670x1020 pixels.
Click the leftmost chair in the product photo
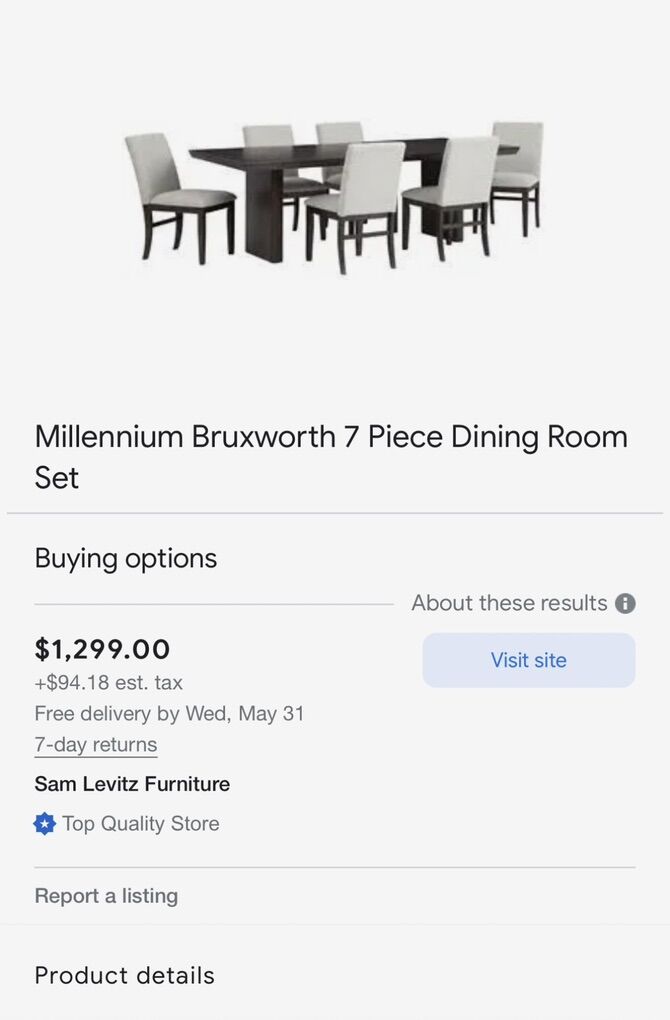pos(175,195)
